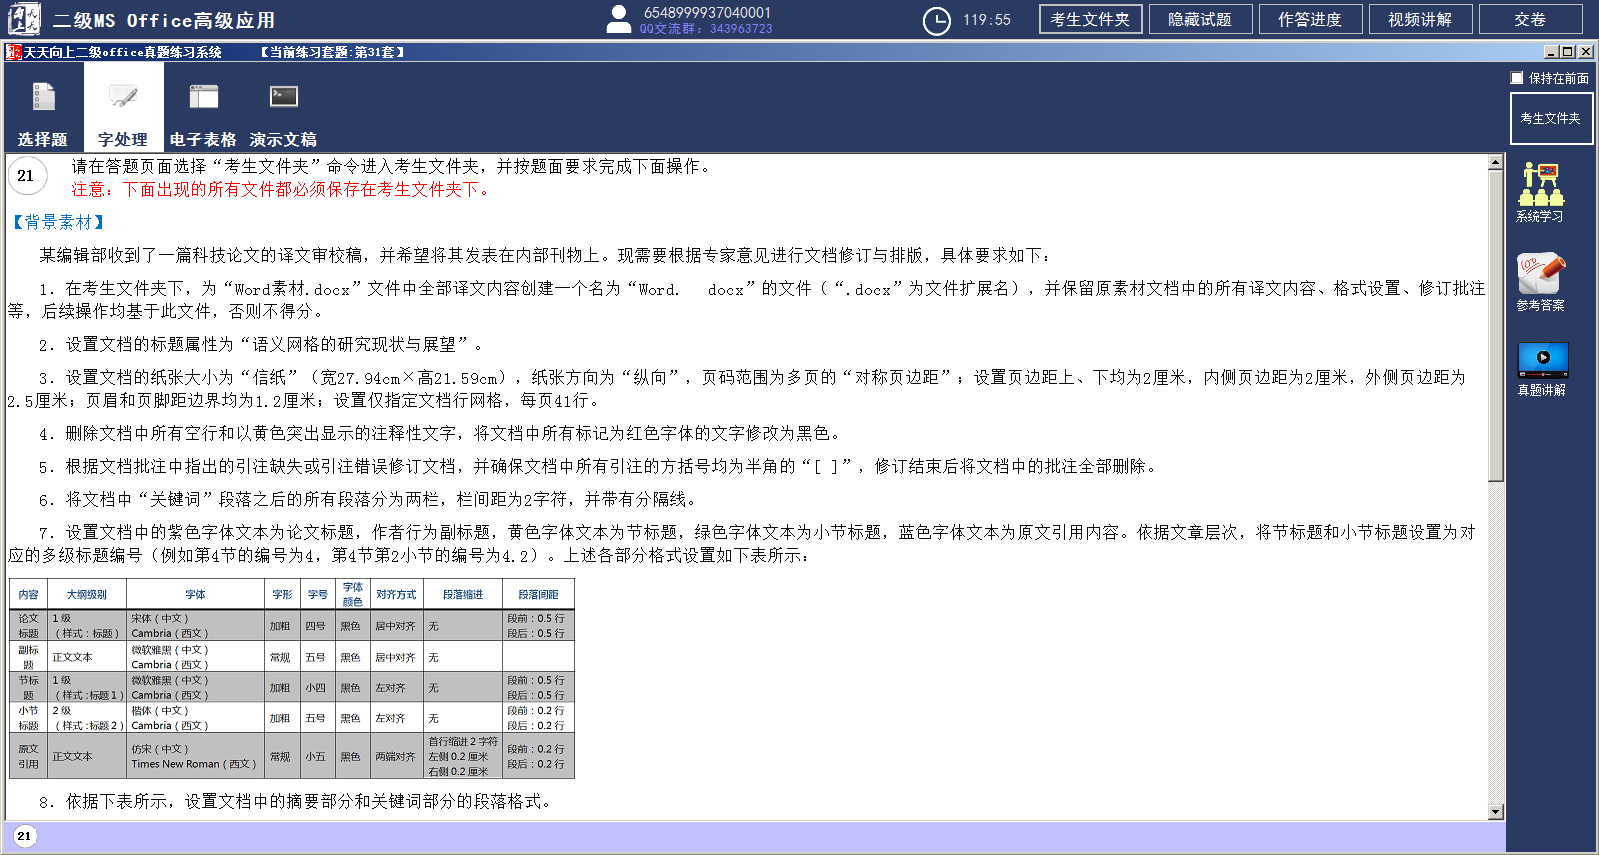Click the user avatar icon
1599x855 pixels.
point(619,19)
